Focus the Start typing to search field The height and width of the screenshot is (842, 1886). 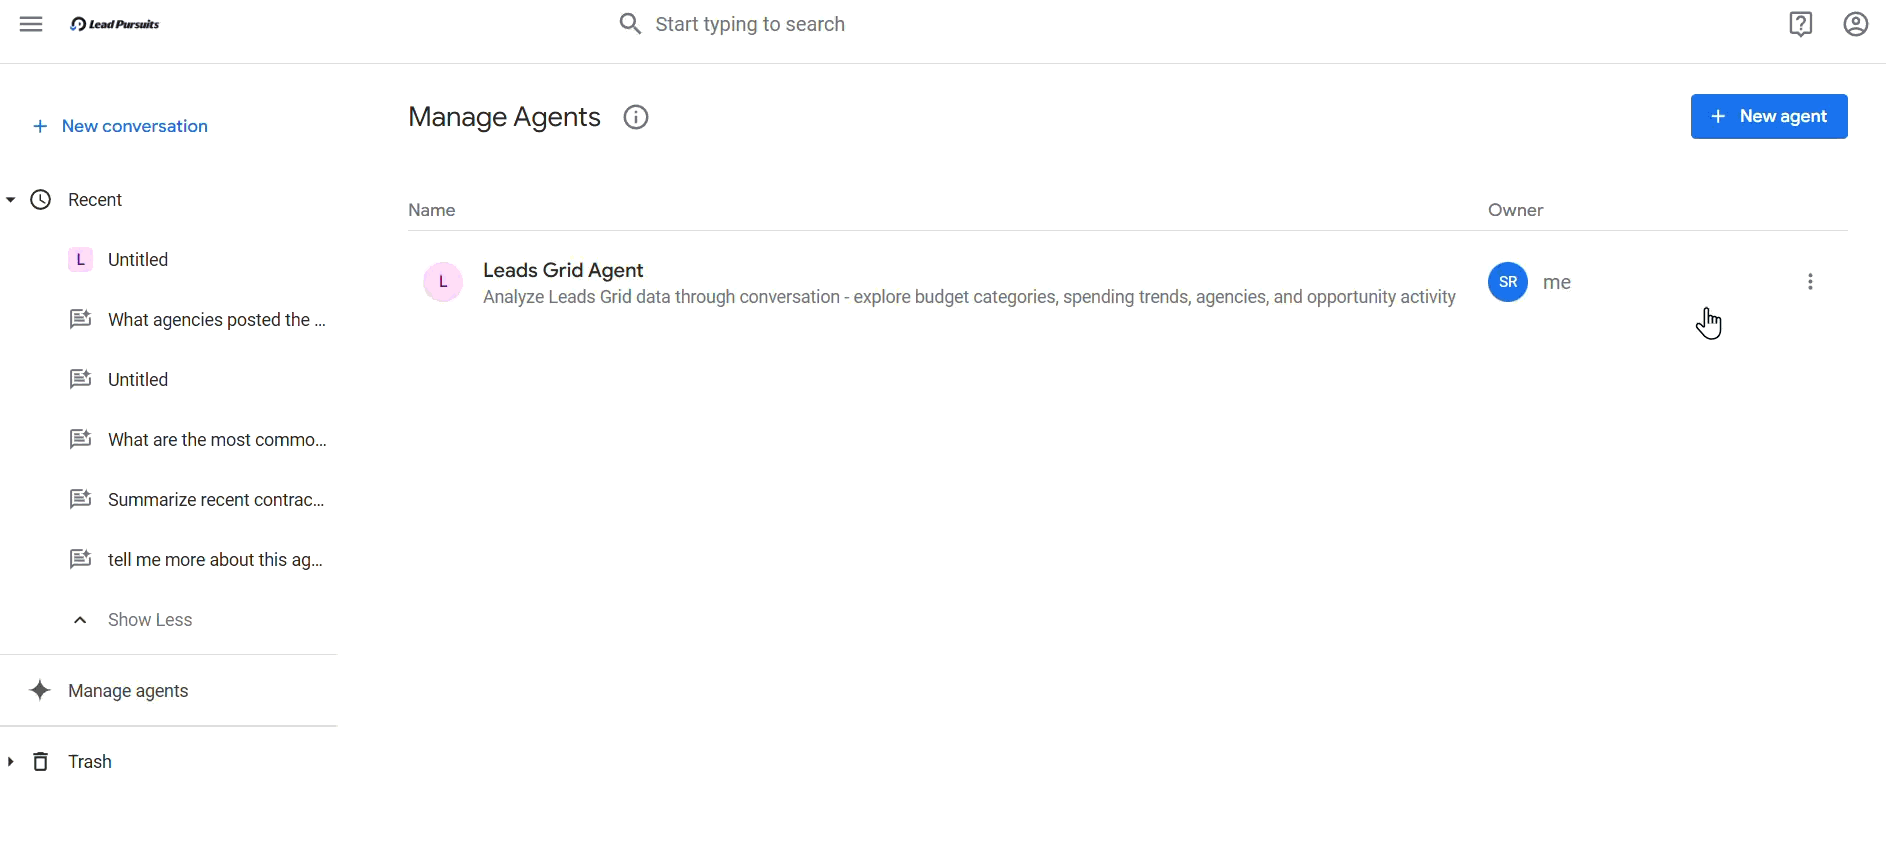(x=750, y=24)
